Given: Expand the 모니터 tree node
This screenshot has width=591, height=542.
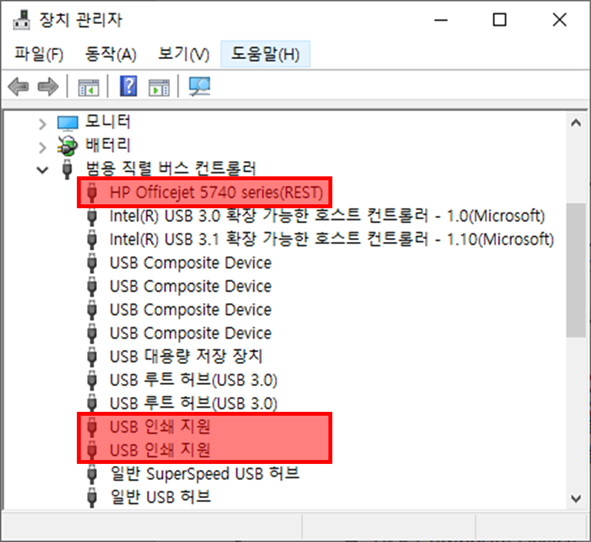Looking at the screenshot, I should (42, 124).
